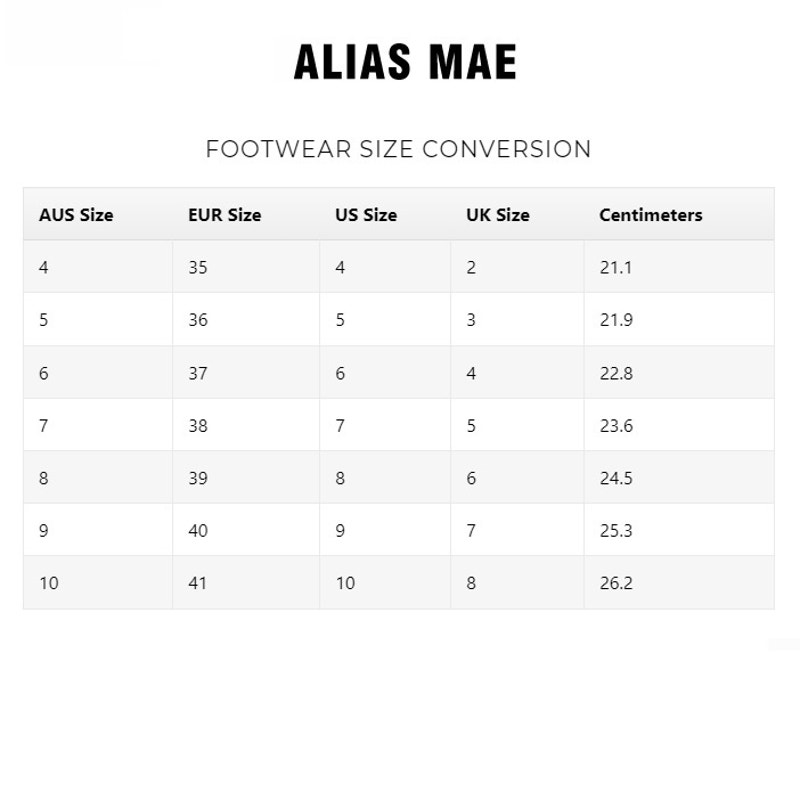
Task: Click the EUR size 38 cell
Action: (246, 425)
